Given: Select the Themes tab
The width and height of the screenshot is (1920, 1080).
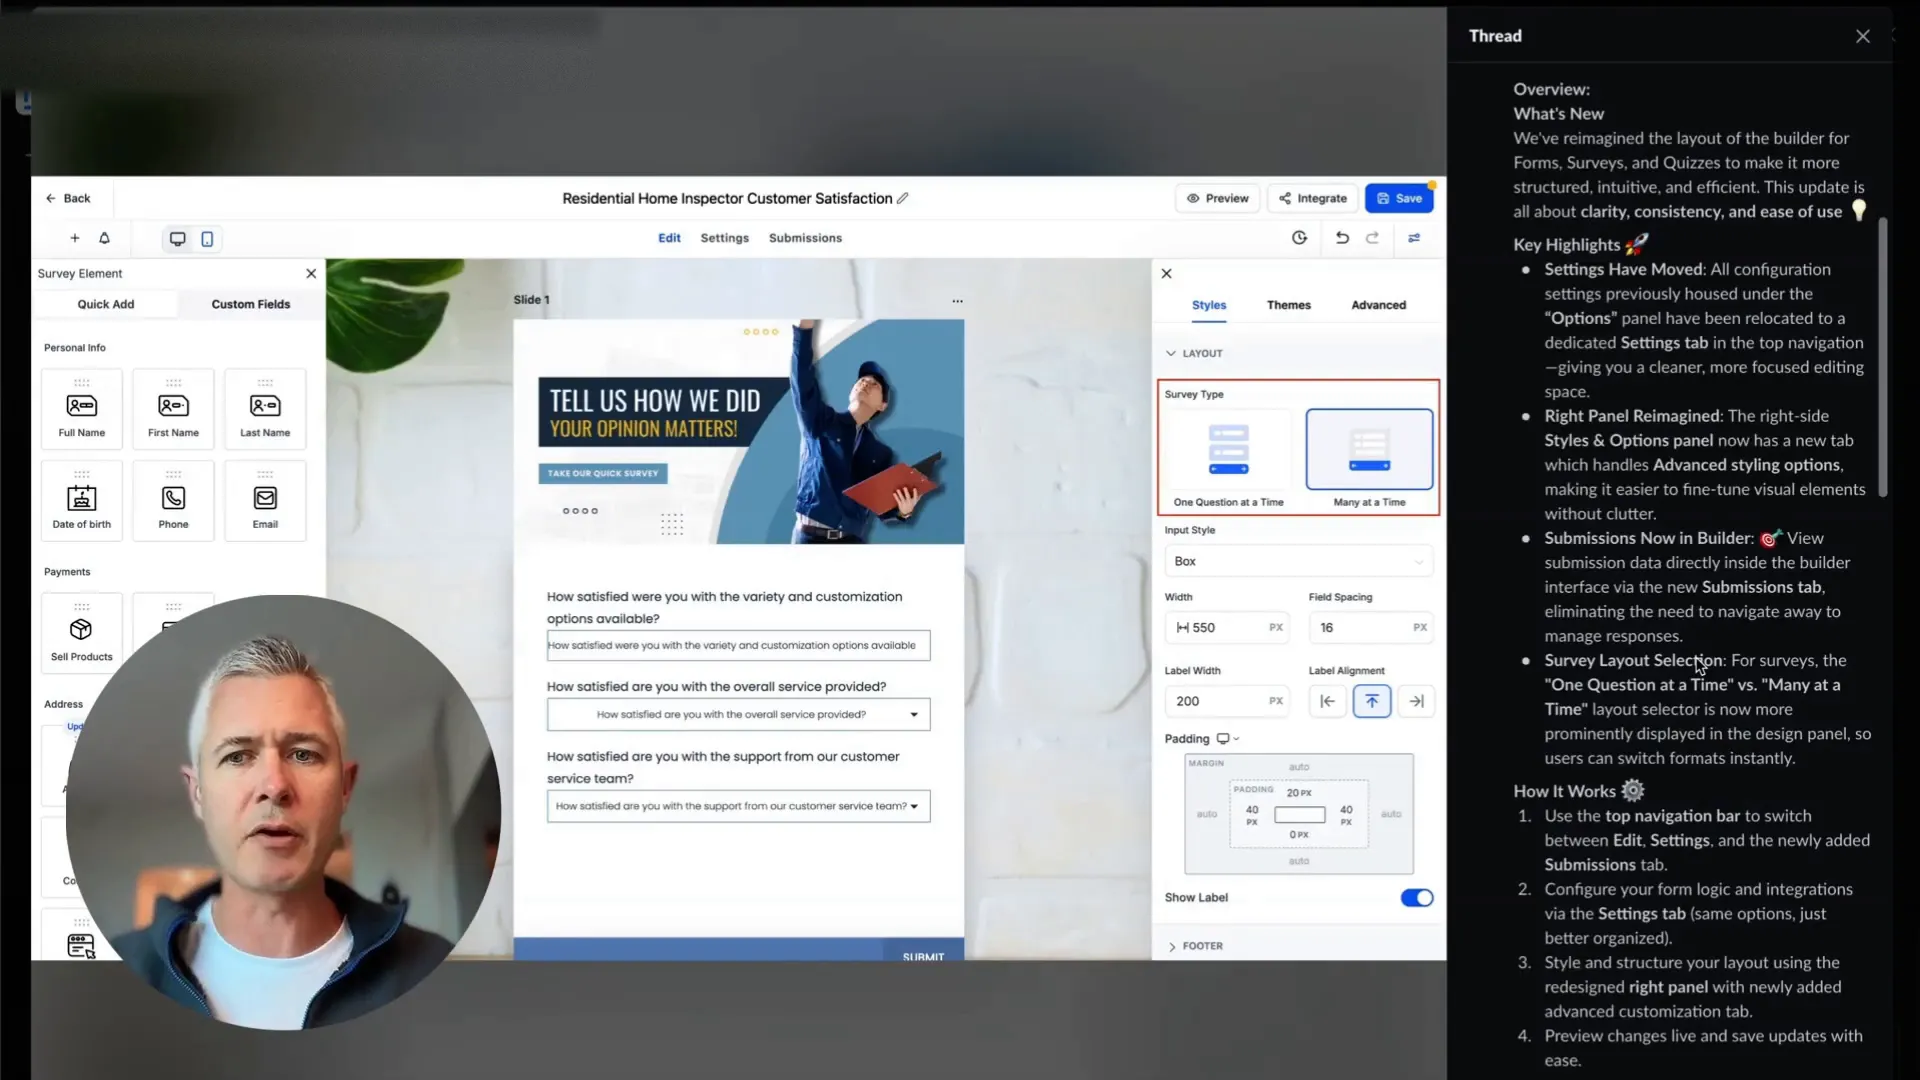Looking at the screenshot, I should click(1288, 305).
